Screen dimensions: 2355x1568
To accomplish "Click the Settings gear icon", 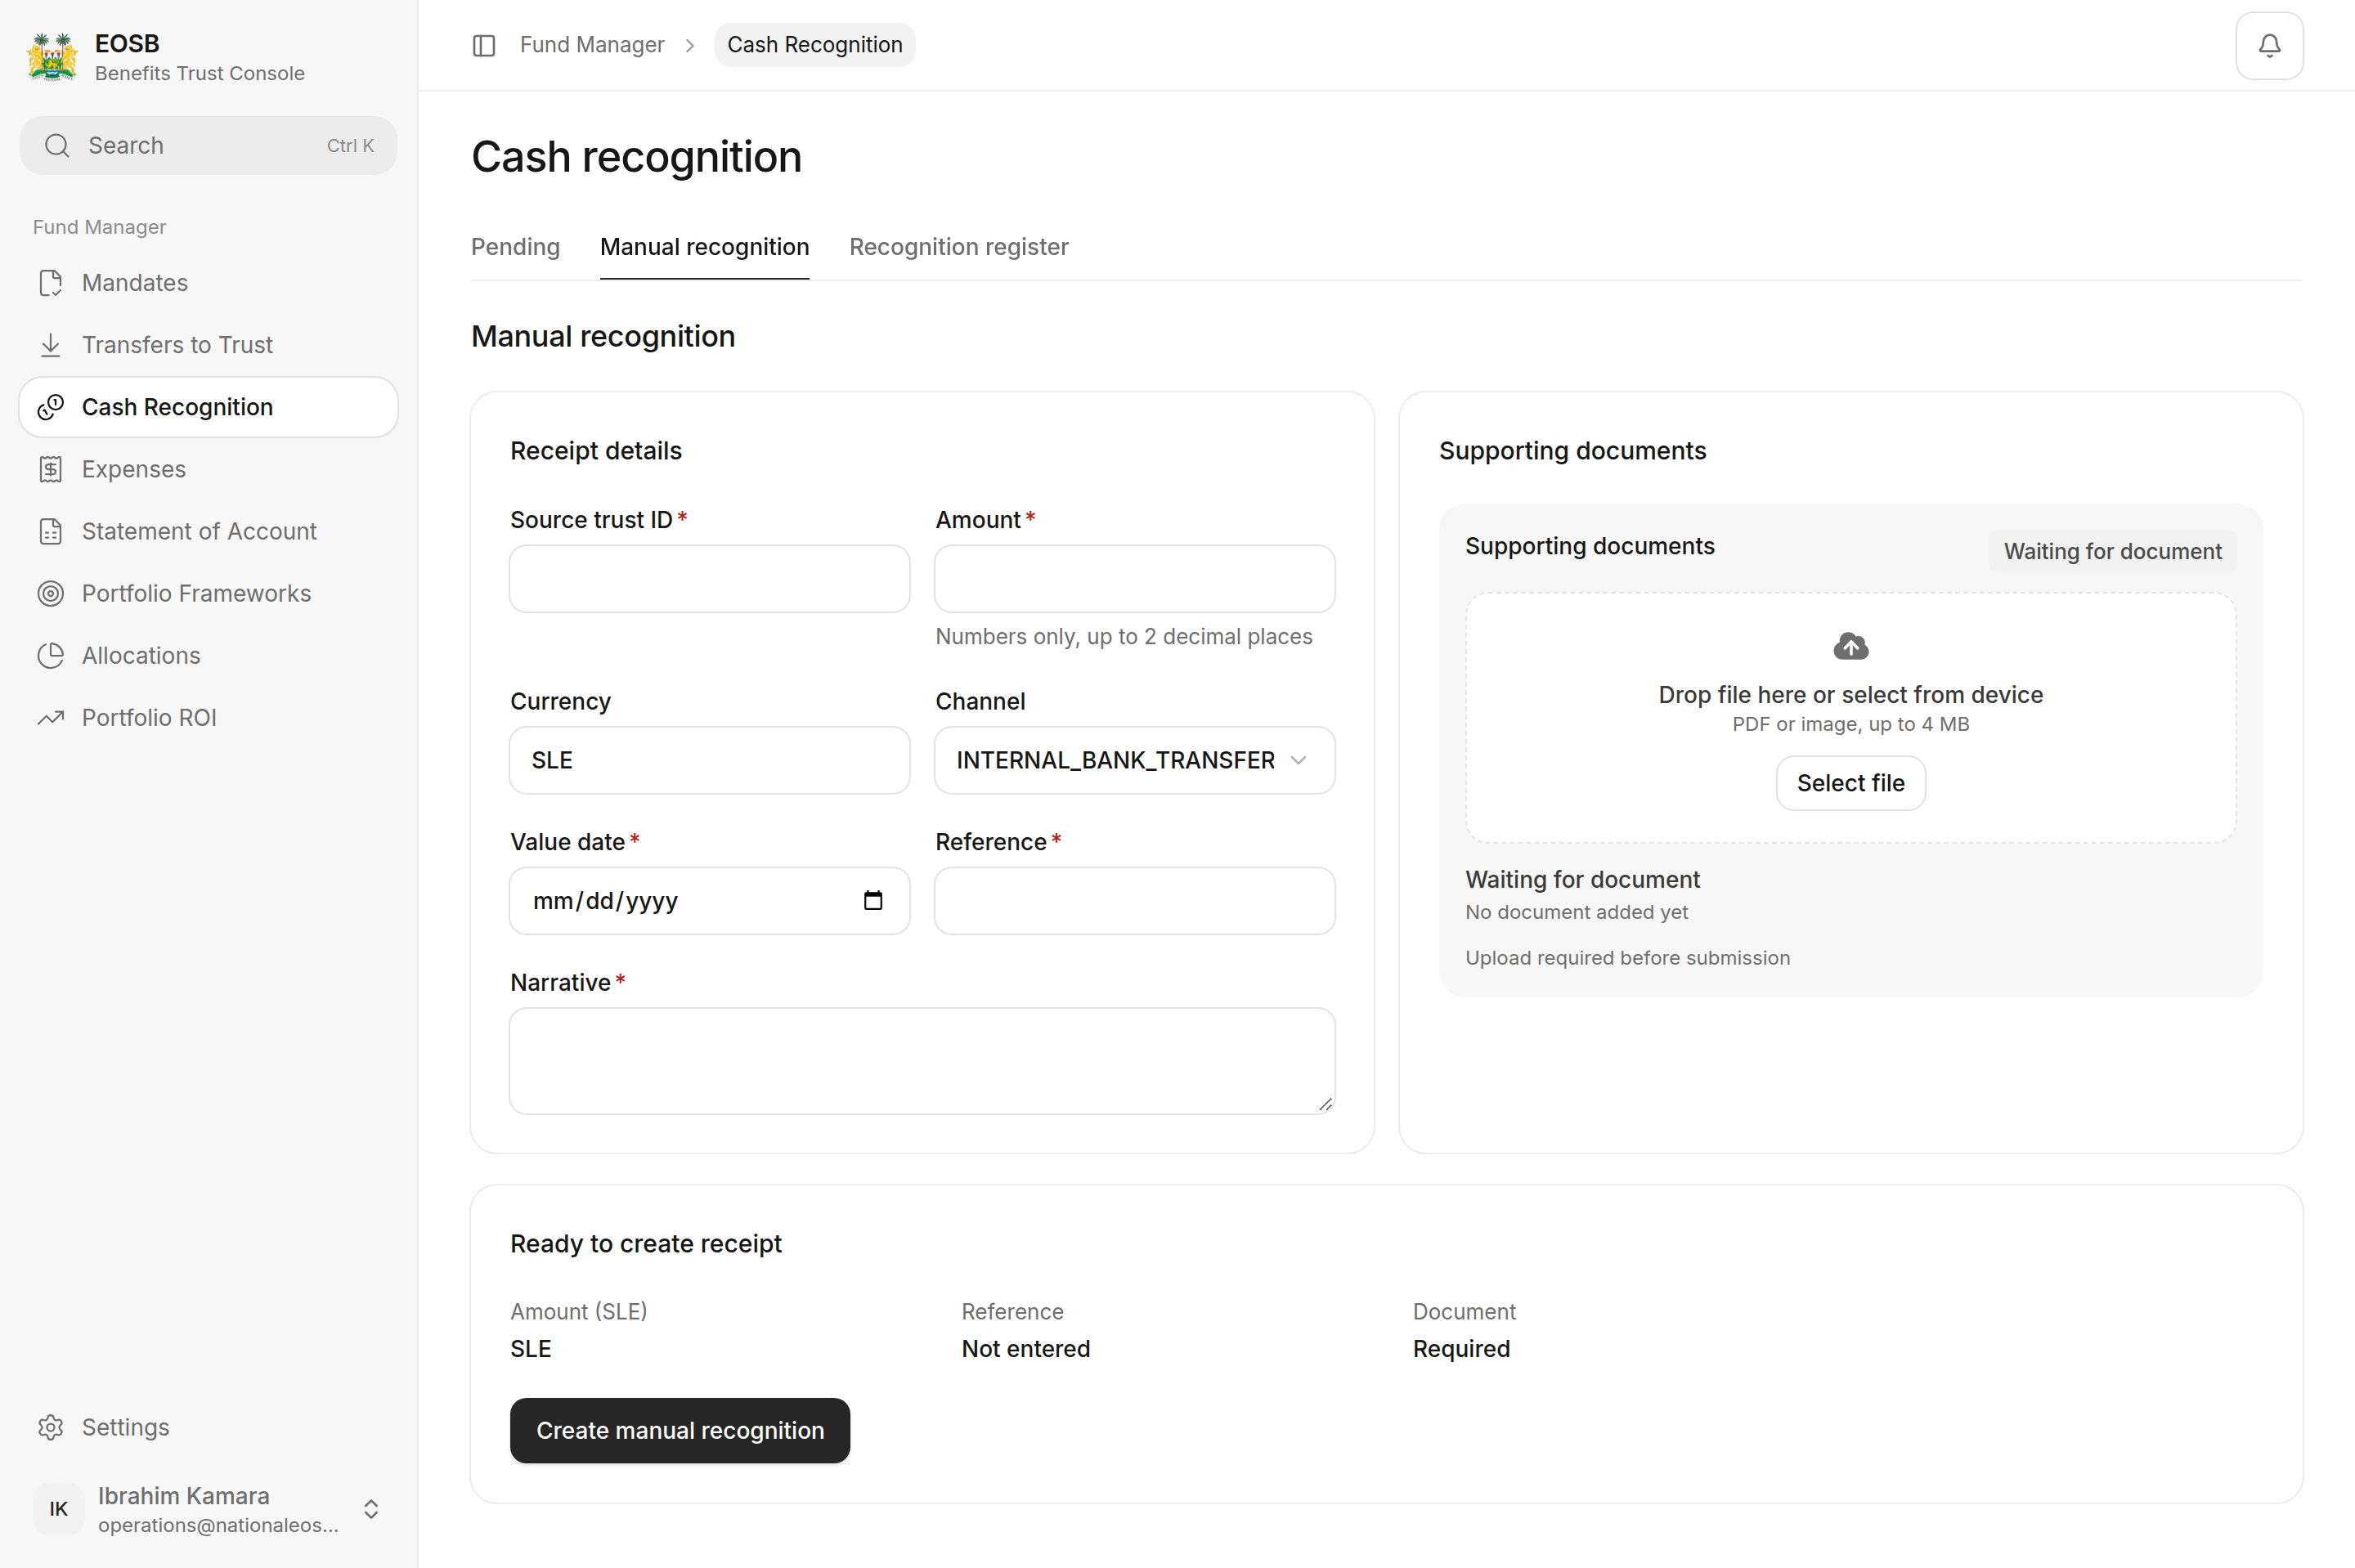I will click(51, 1427).
